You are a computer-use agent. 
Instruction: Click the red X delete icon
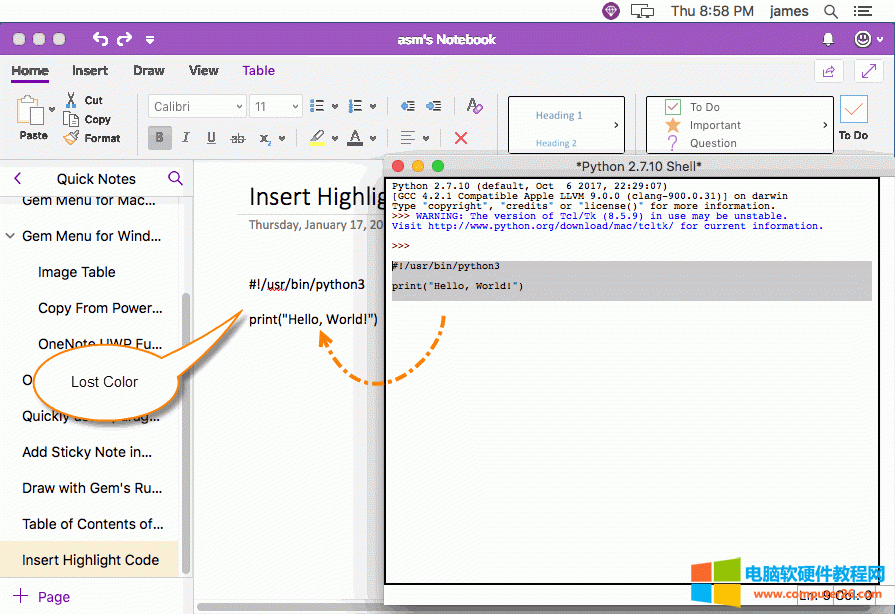(x=458, y=138)
